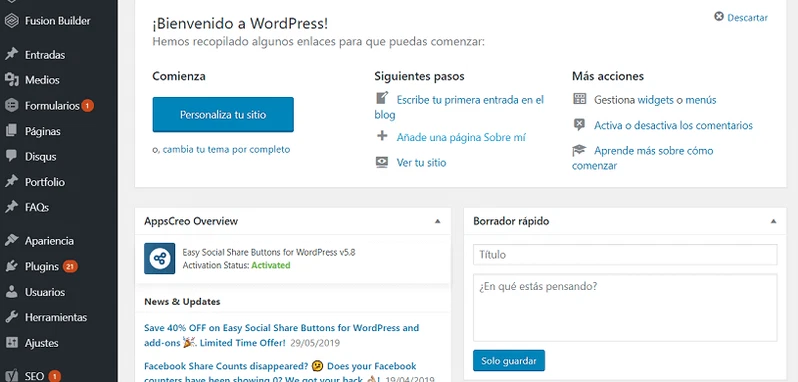Collapse the AppsCreo Overview panel
Viewport: 798px width, 382px height.
click(437, 221)
